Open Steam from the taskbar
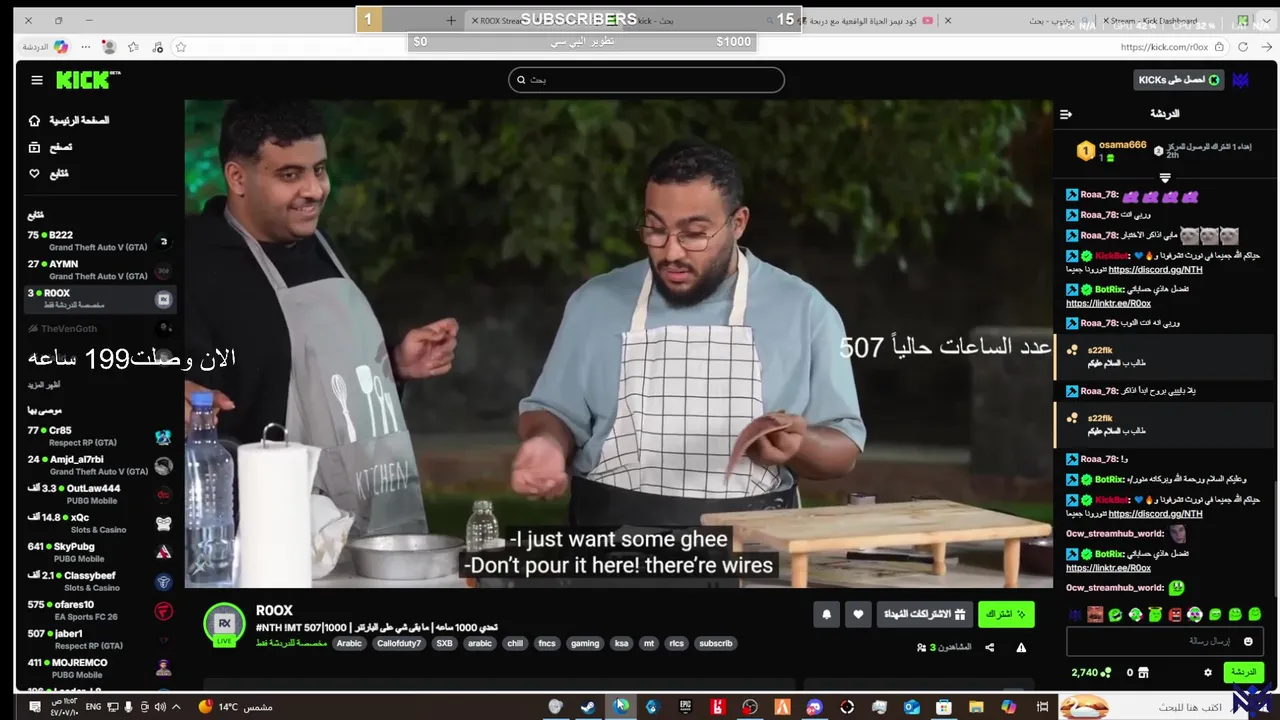This screenshot has height=720, width=1280. [588, 707]
